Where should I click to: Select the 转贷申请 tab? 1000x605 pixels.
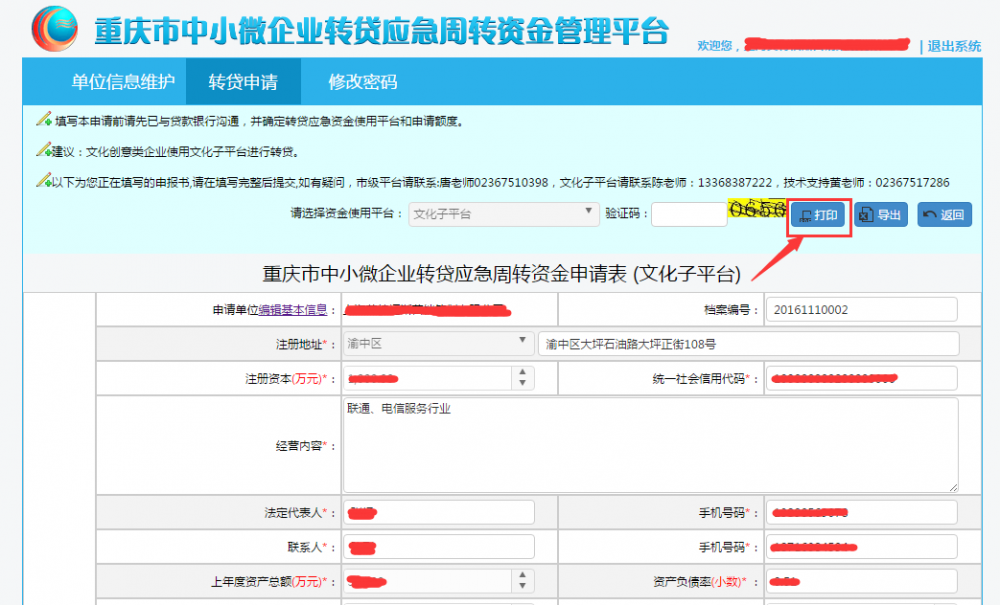(x=242, y=81)
